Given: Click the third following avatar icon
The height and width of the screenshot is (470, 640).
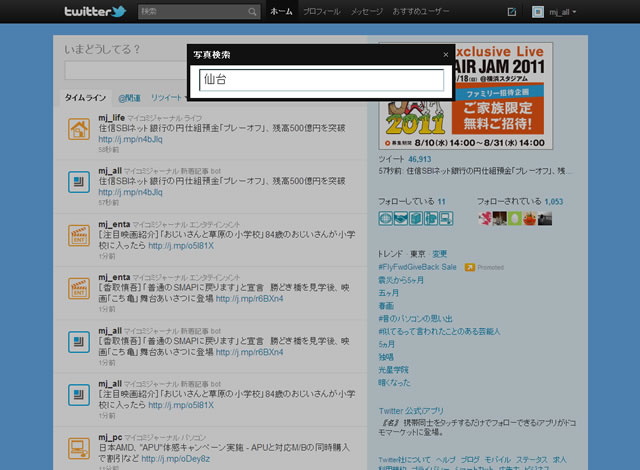Looking at the screenshot, I should click(x=416, y=218).
